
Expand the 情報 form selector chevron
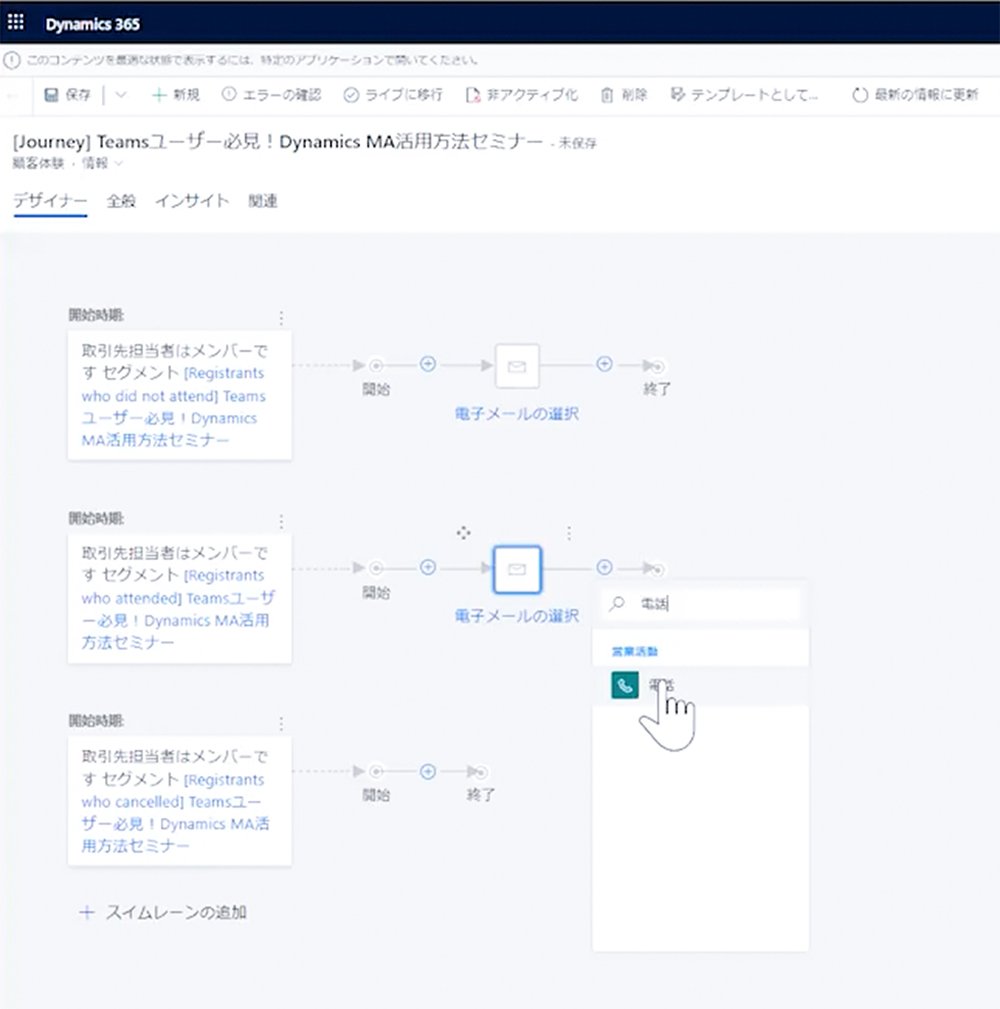118,163
